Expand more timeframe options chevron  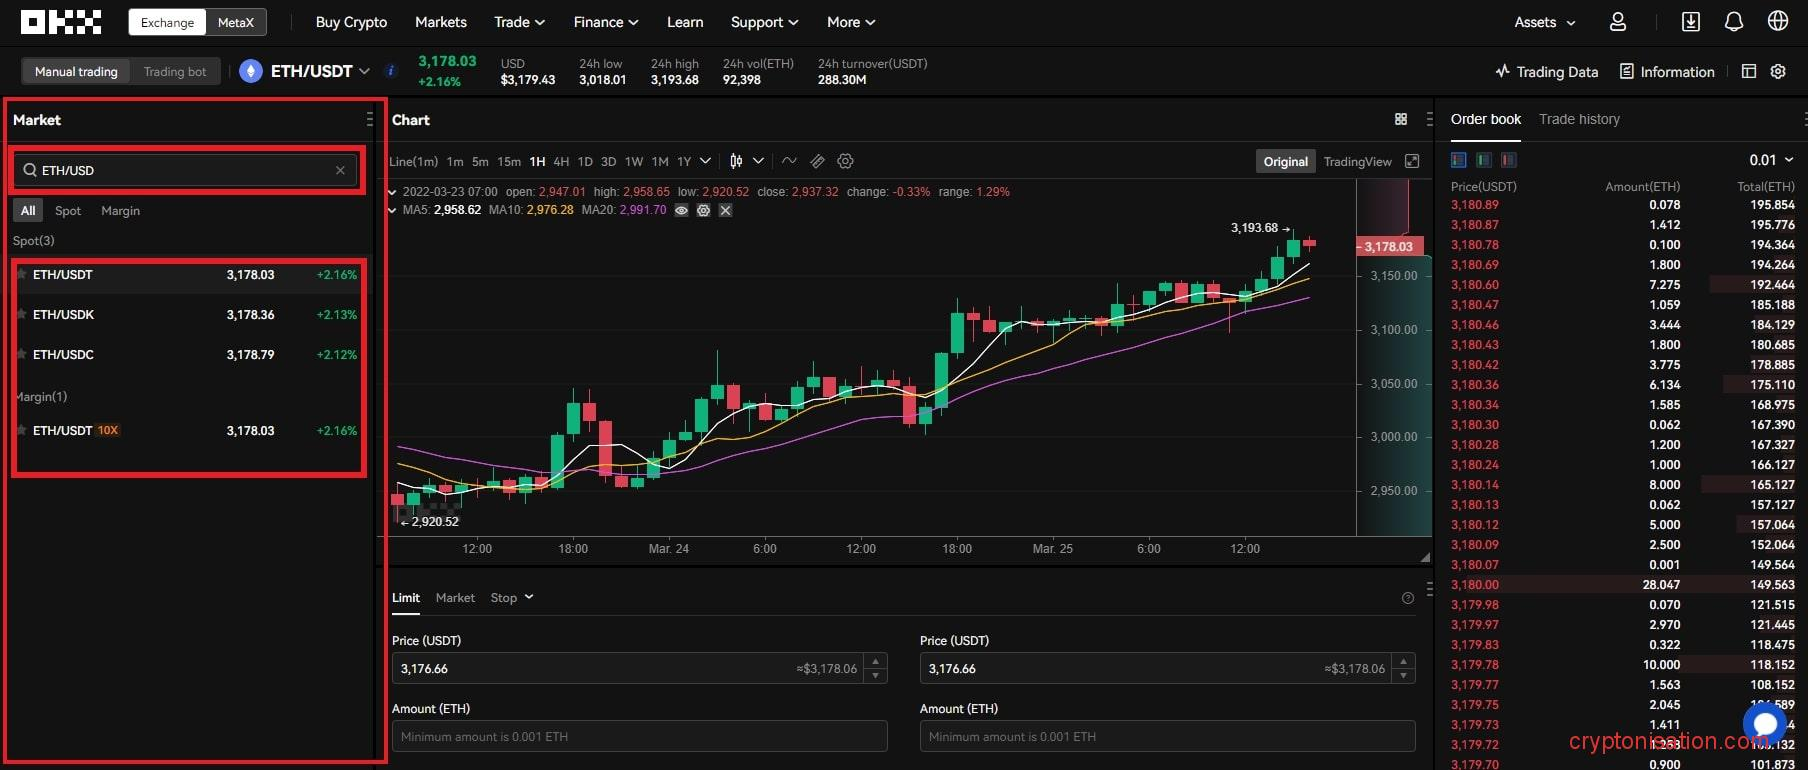pyautogui.click(x=706, y=161)
